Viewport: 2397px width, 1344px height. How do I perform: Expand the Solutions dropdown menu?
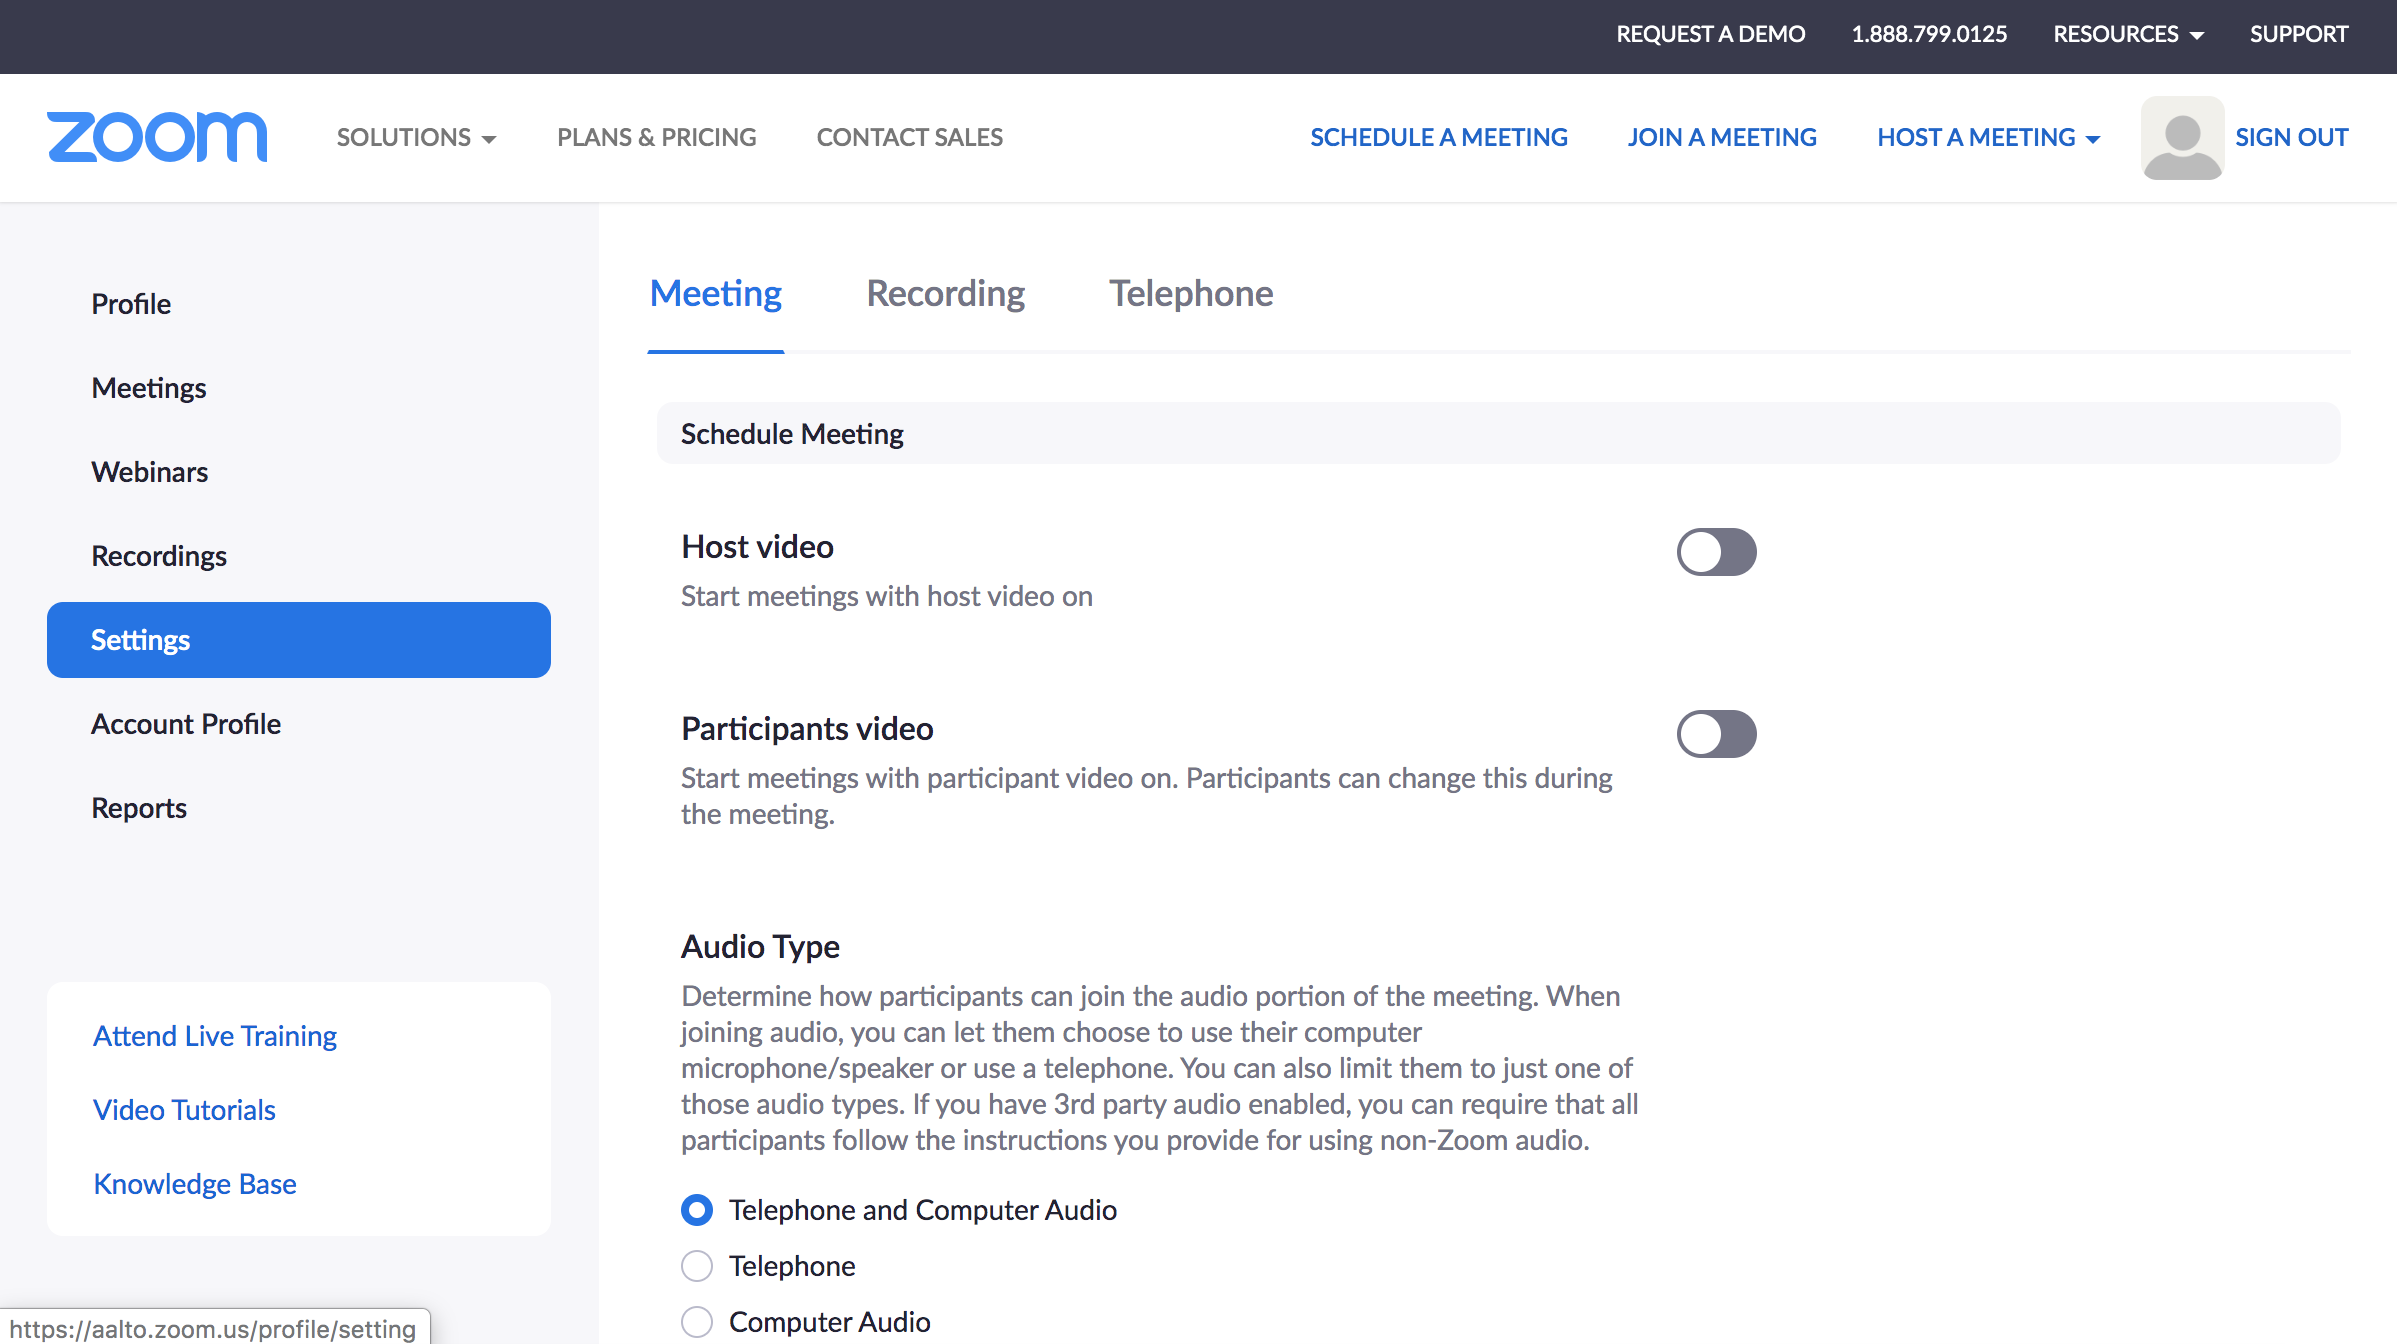(416, 137)
